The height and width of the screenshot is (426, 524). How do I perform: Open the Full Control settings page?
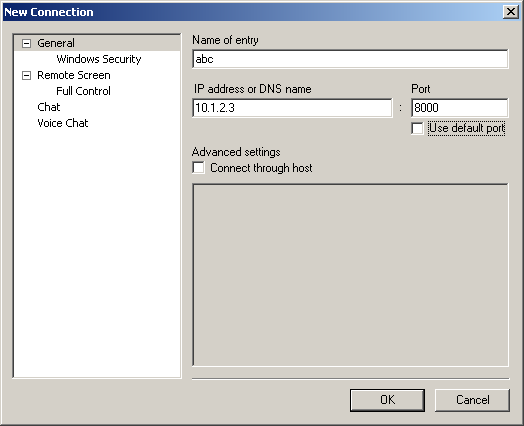83,91
